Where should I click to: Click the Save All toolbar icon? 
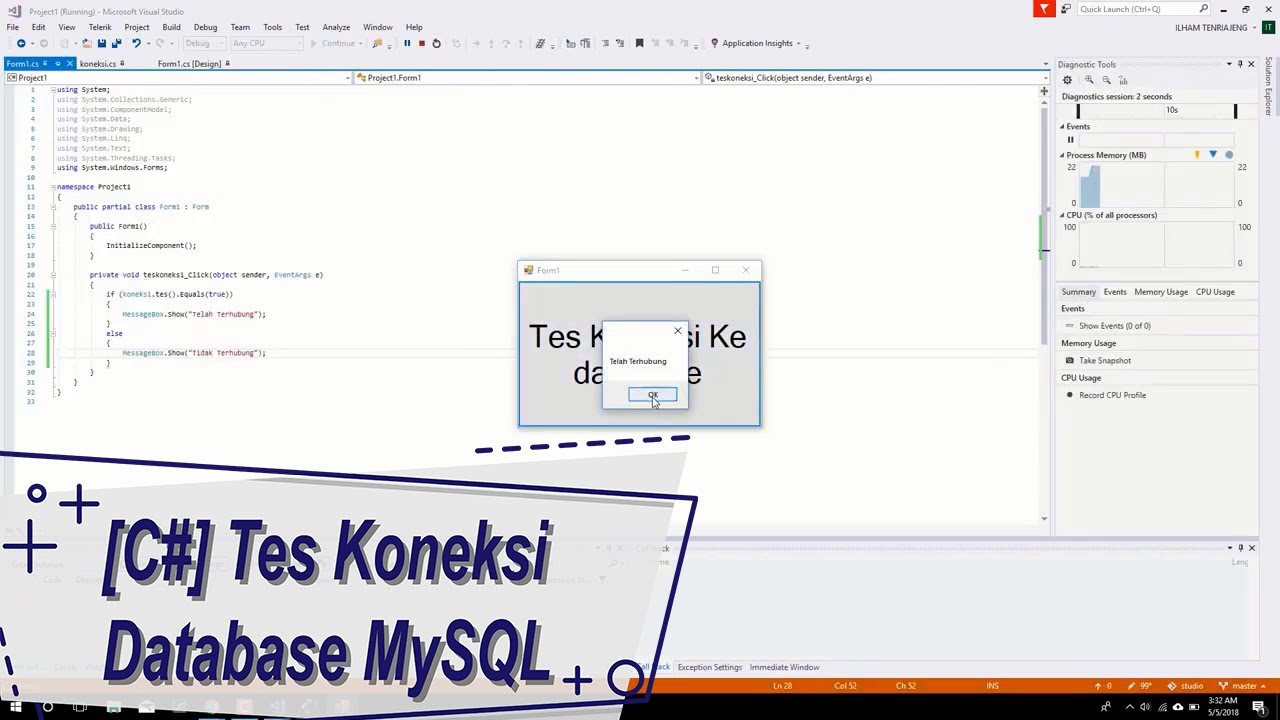117,43
